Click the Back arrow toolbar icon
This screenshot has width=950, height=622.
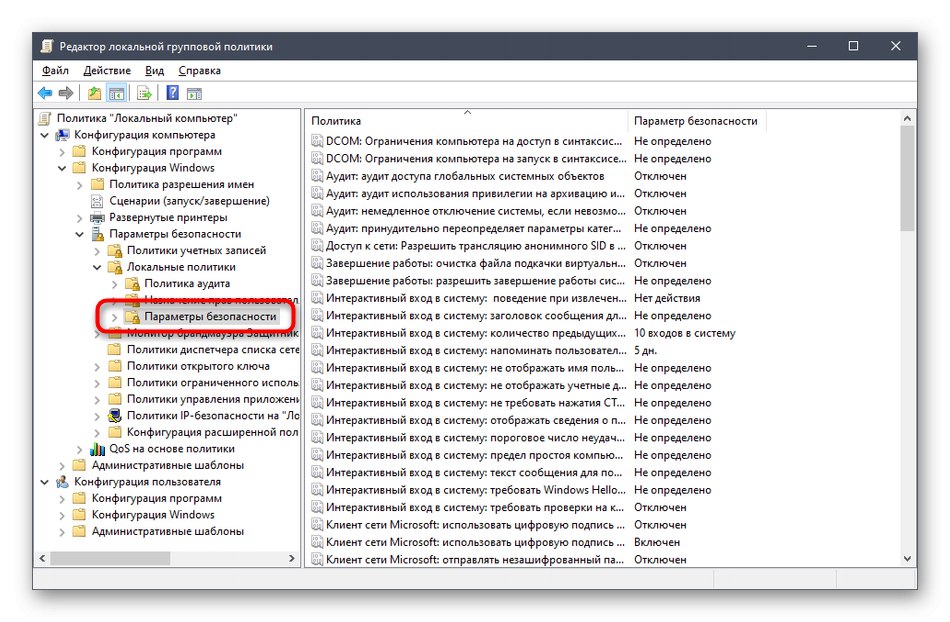pyautogui.click(x=45, y=93)
